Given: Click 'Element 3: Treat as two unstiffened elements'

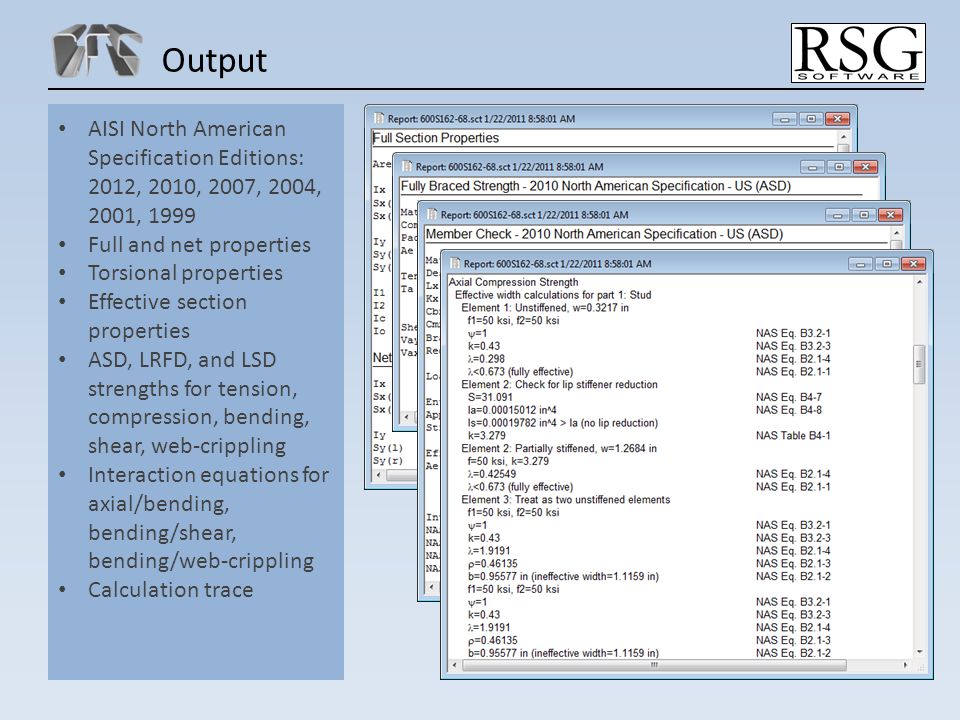Looking at the screenshot, I should (x=566, y=500).
